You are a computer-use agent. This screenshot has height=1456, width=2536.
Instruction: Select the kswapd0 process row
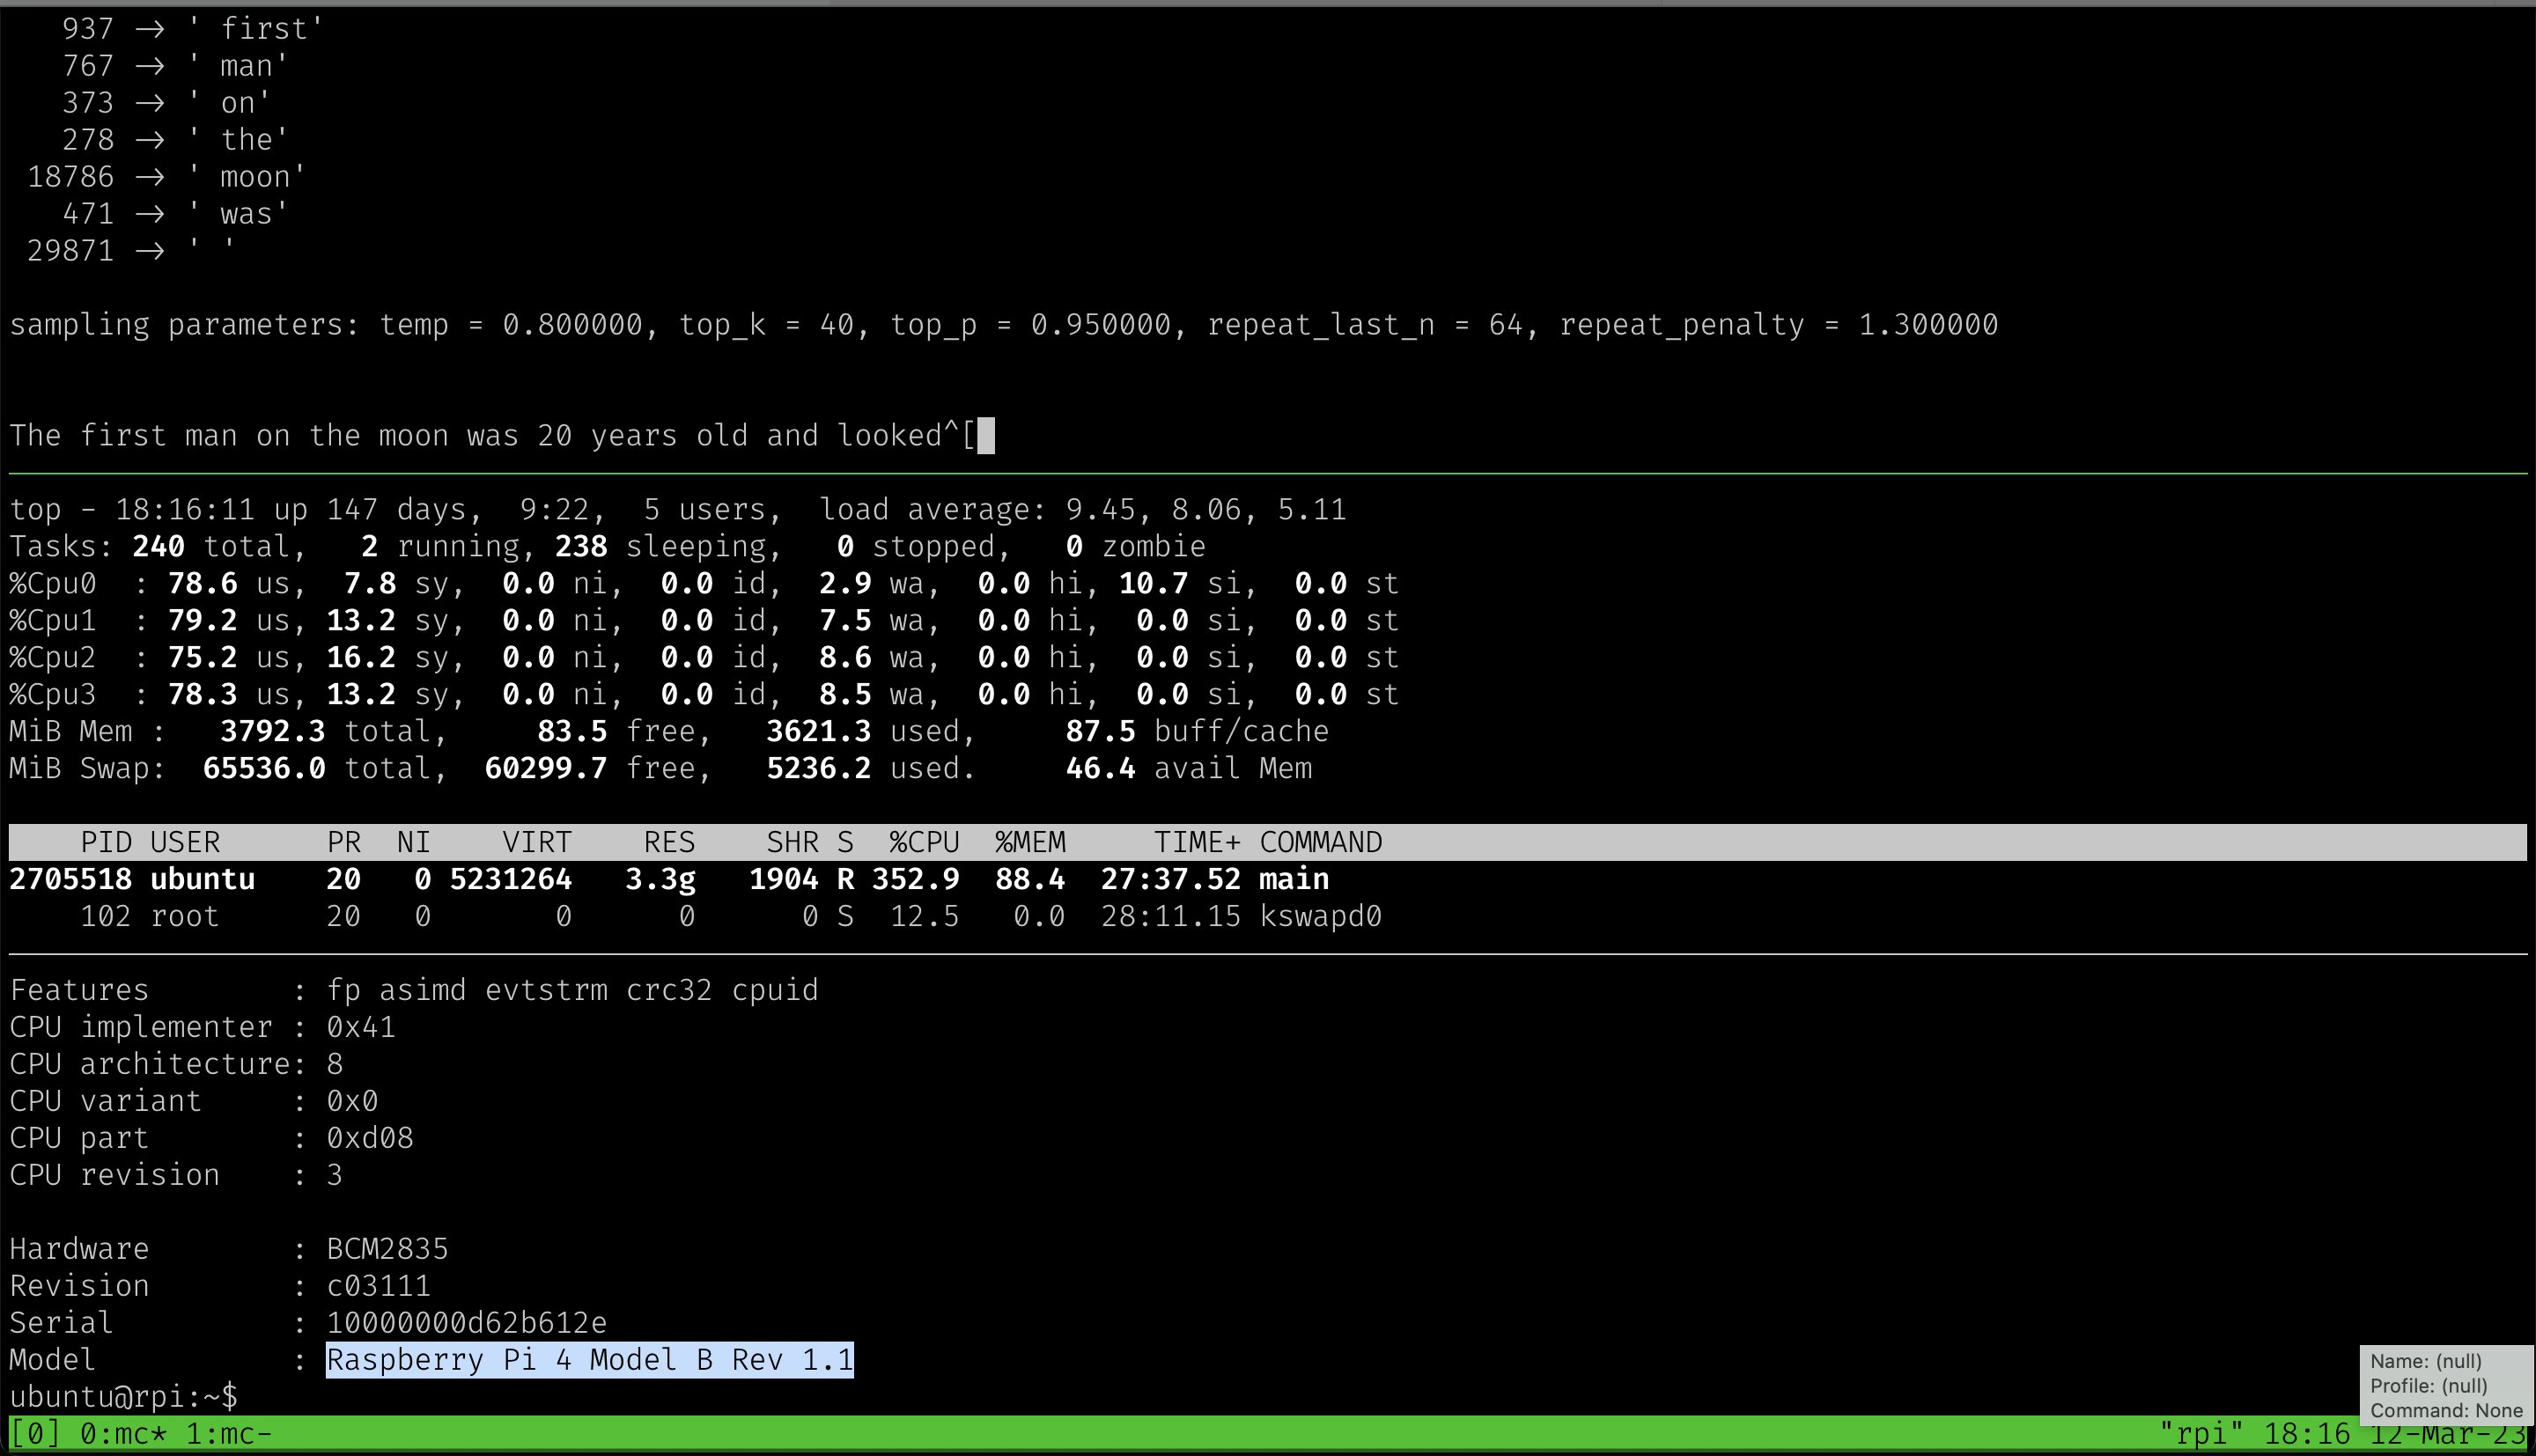point(660,916)
